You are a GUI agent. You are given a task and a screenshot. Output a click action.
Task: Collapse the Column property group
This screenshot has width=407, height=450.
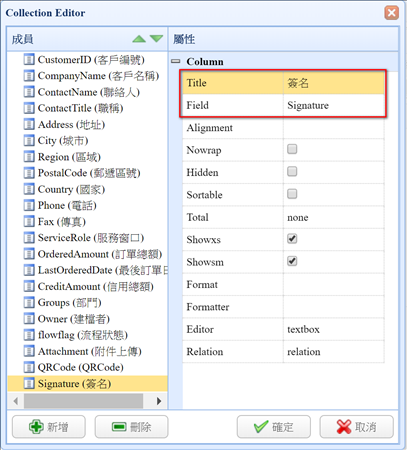[175, 61]
